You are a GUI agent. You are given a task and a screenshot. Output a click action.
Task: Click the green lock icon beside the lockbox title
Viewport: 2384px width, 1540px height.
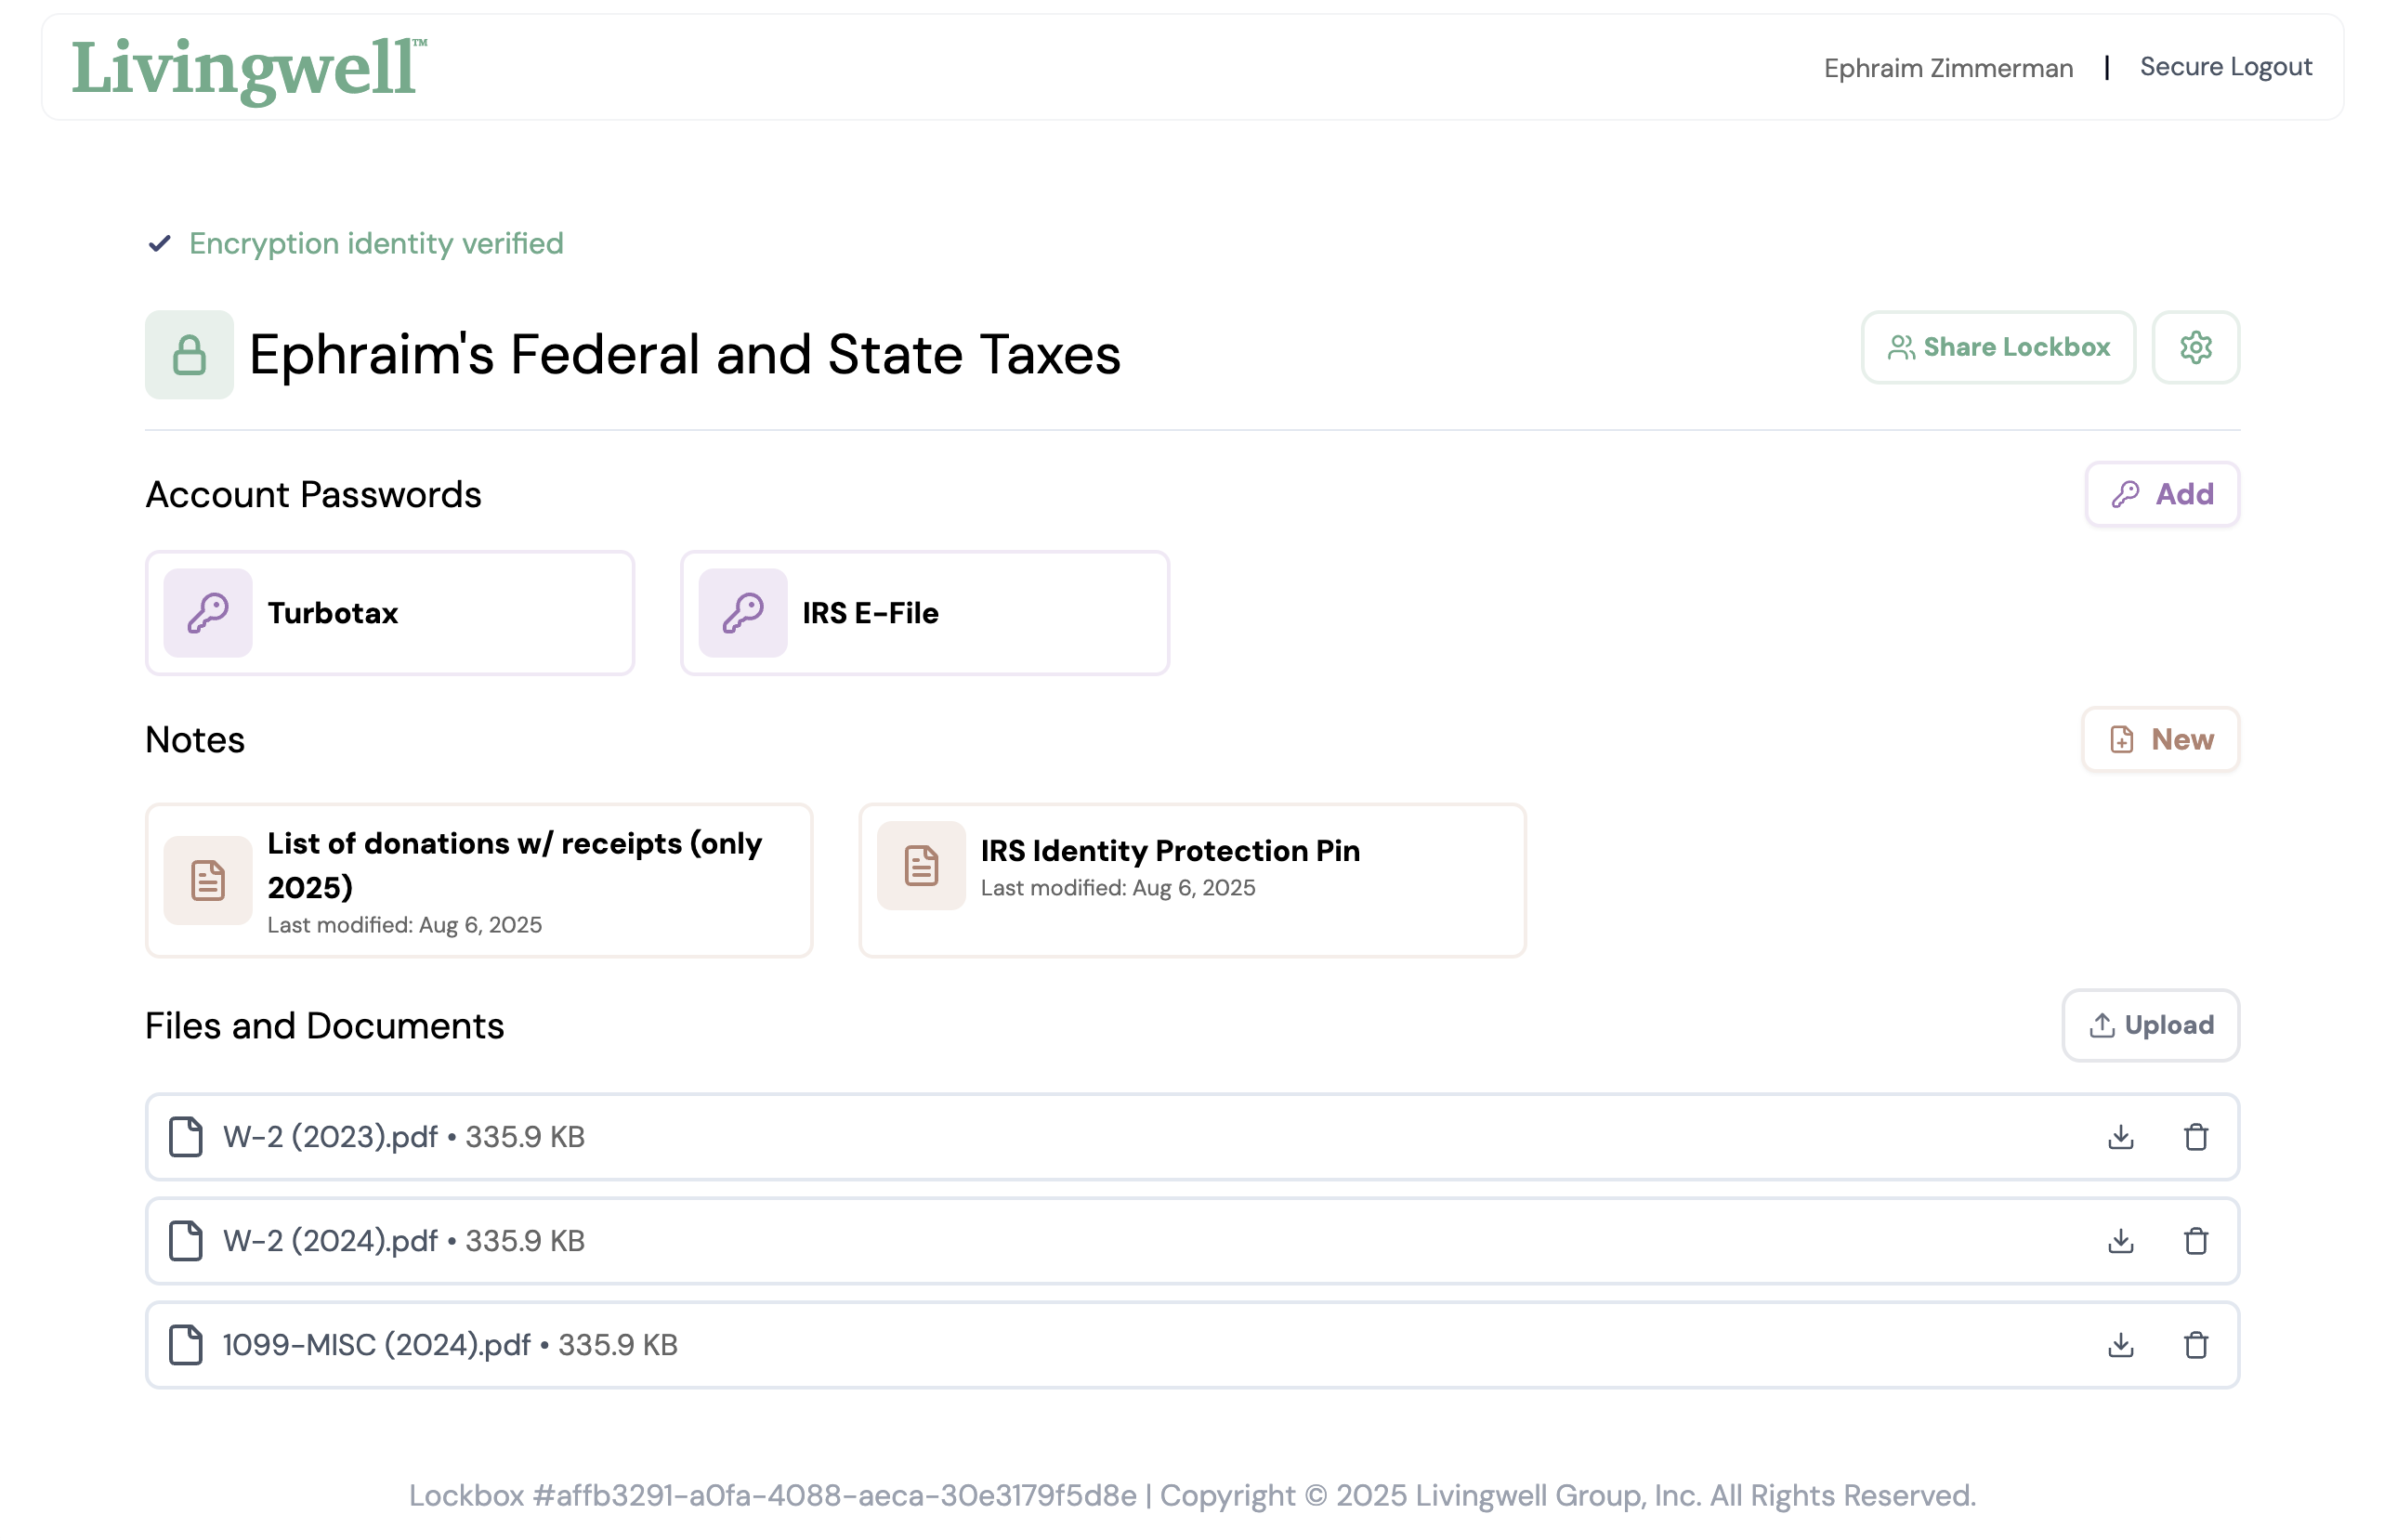(189, 354)
